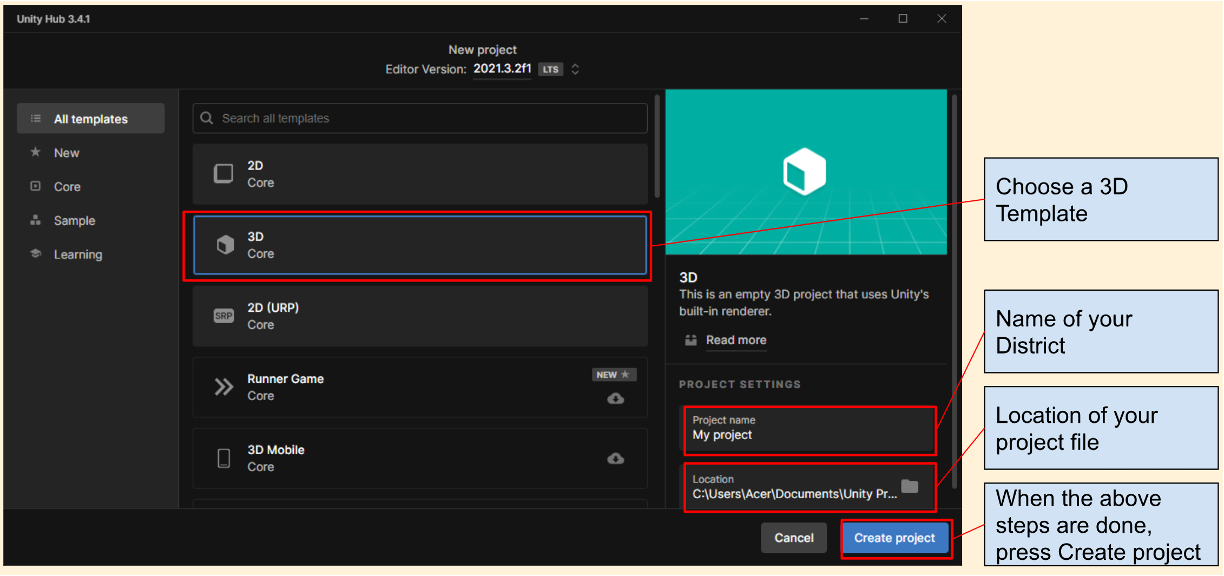This screenshot has height=576, width=1224.
Task: Click the search magnifier icon
Action: pos(207,118)
